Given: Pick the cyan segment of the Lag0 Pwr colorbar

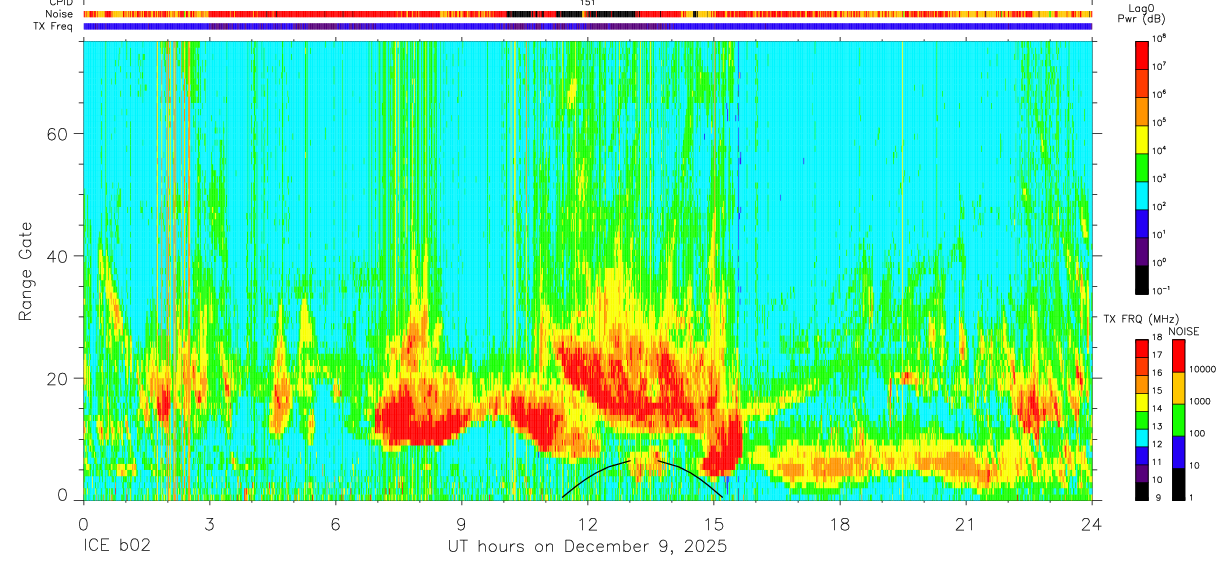Looking at the screenshot, I should pyautogui.click(x=1142, y=194).
